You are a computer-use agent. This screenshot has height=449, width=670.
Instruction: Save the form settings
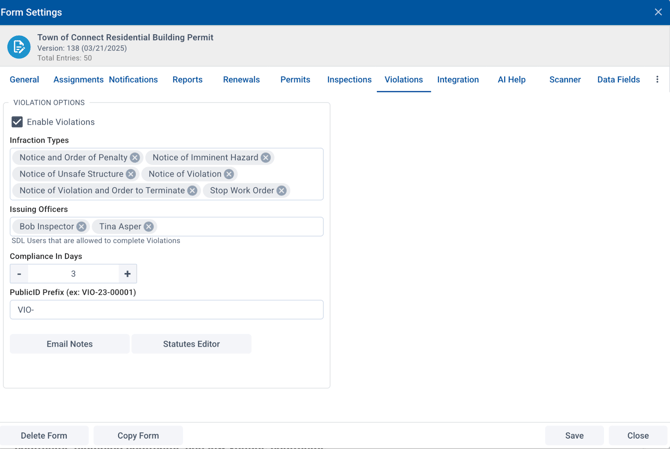click(x=574, y=436)
